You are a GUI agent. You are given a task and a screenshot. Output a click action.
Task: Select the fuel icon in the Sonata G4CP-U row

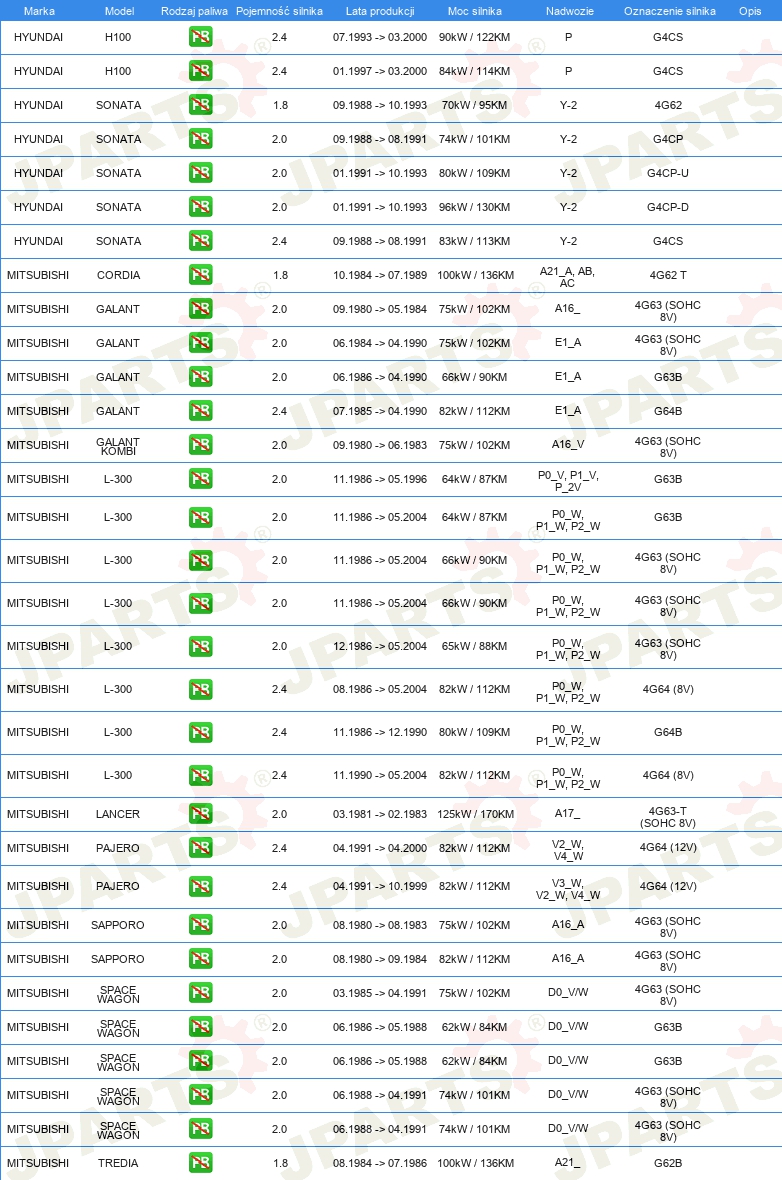200,172
